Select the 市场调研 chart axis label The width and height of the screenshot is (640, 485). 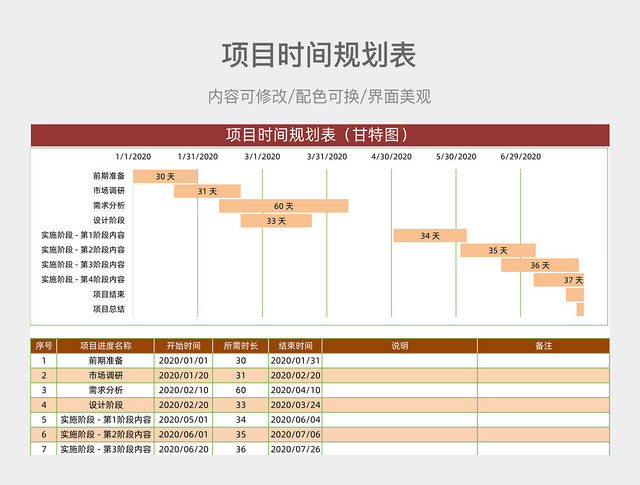(x=109, y=191)
